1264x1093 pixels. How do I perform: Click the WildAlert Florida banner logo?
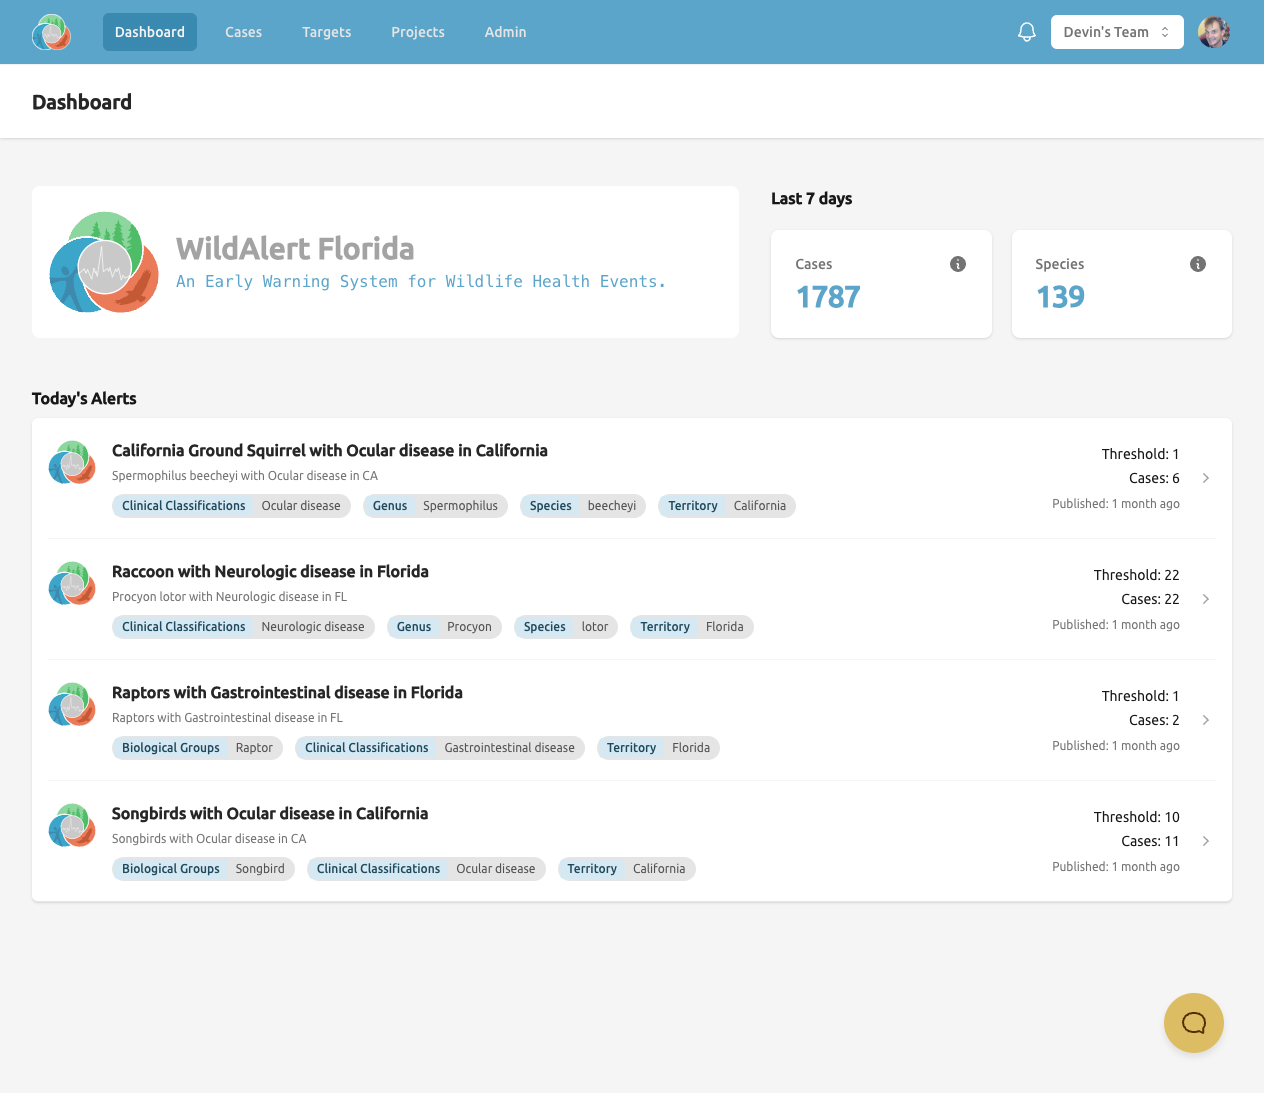[x=103, y=262]
